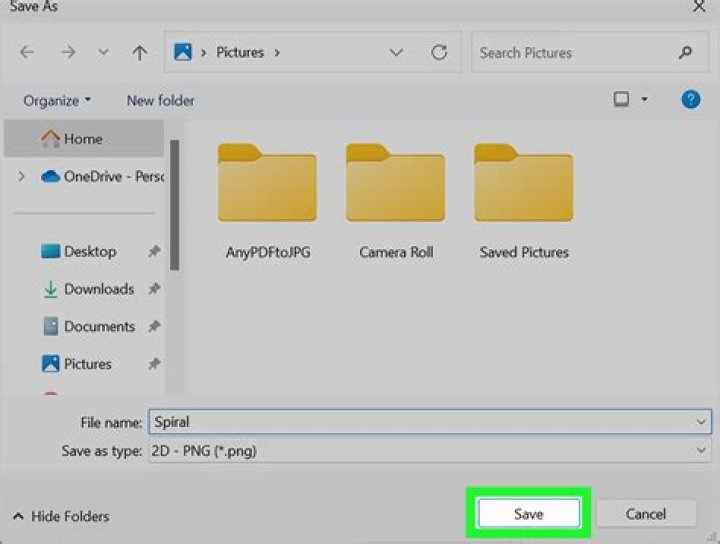Open Downloads in navigation pane

point(88,289)
